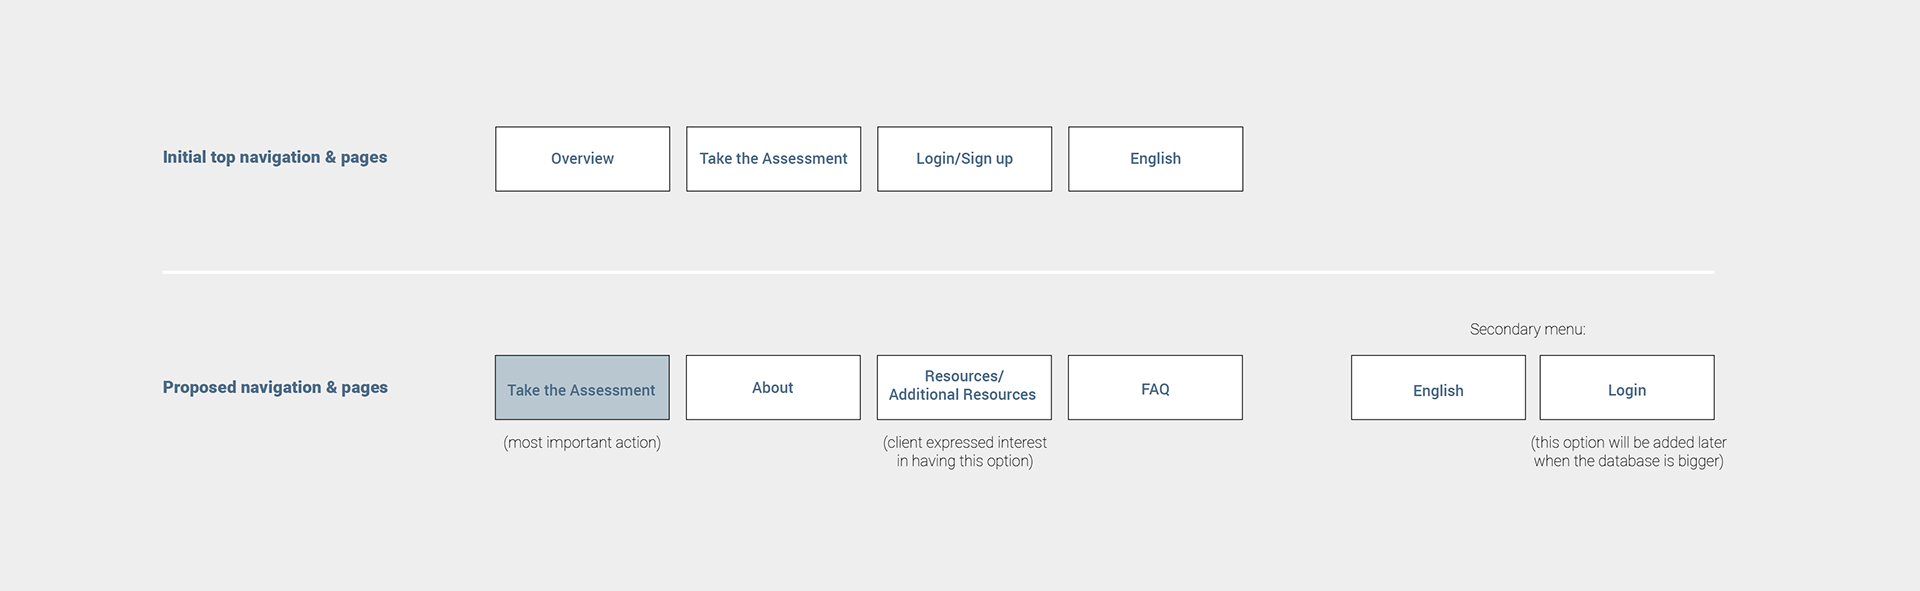
Task: Click the Overview box in the initial navigation
Action: tap(582, 159)
